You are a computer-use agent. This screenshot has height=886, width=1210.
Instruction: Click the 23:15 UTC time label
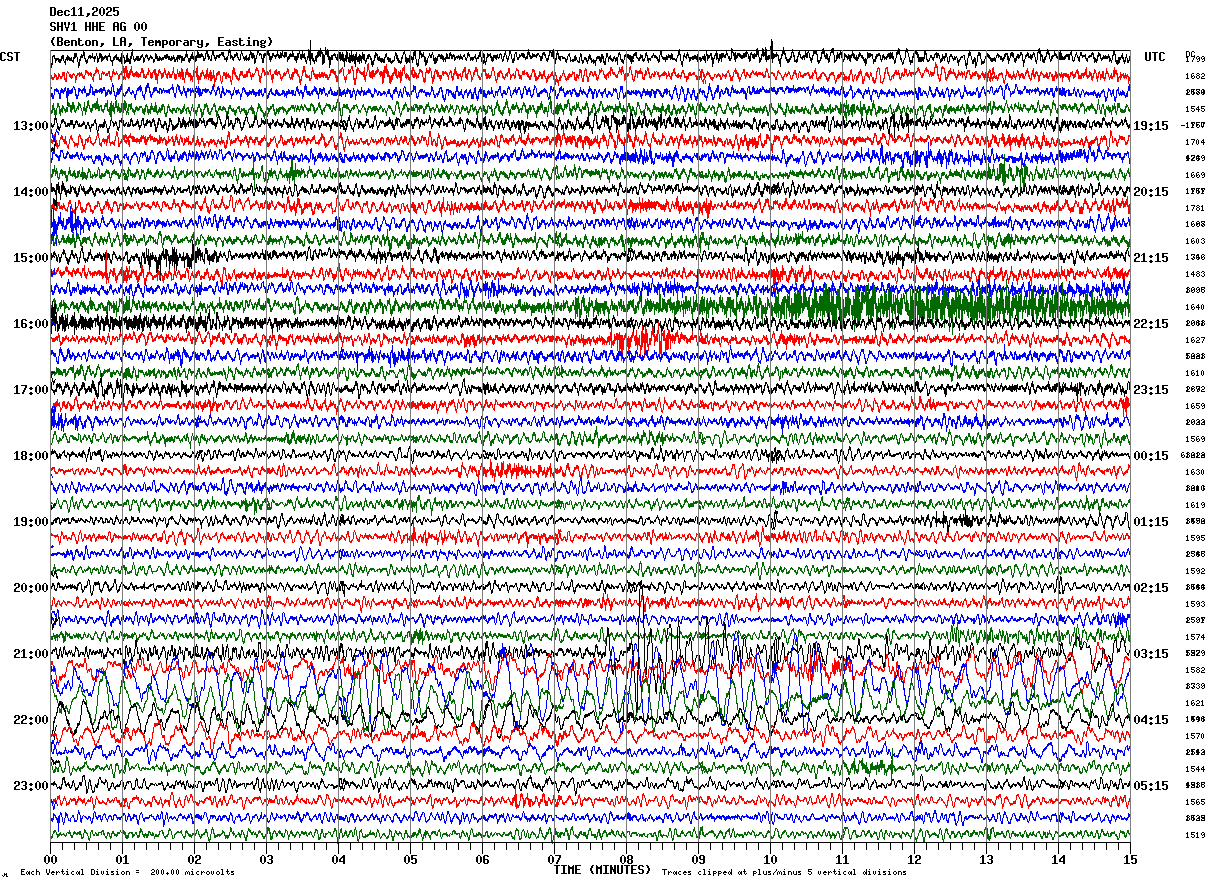[1151, 390]
